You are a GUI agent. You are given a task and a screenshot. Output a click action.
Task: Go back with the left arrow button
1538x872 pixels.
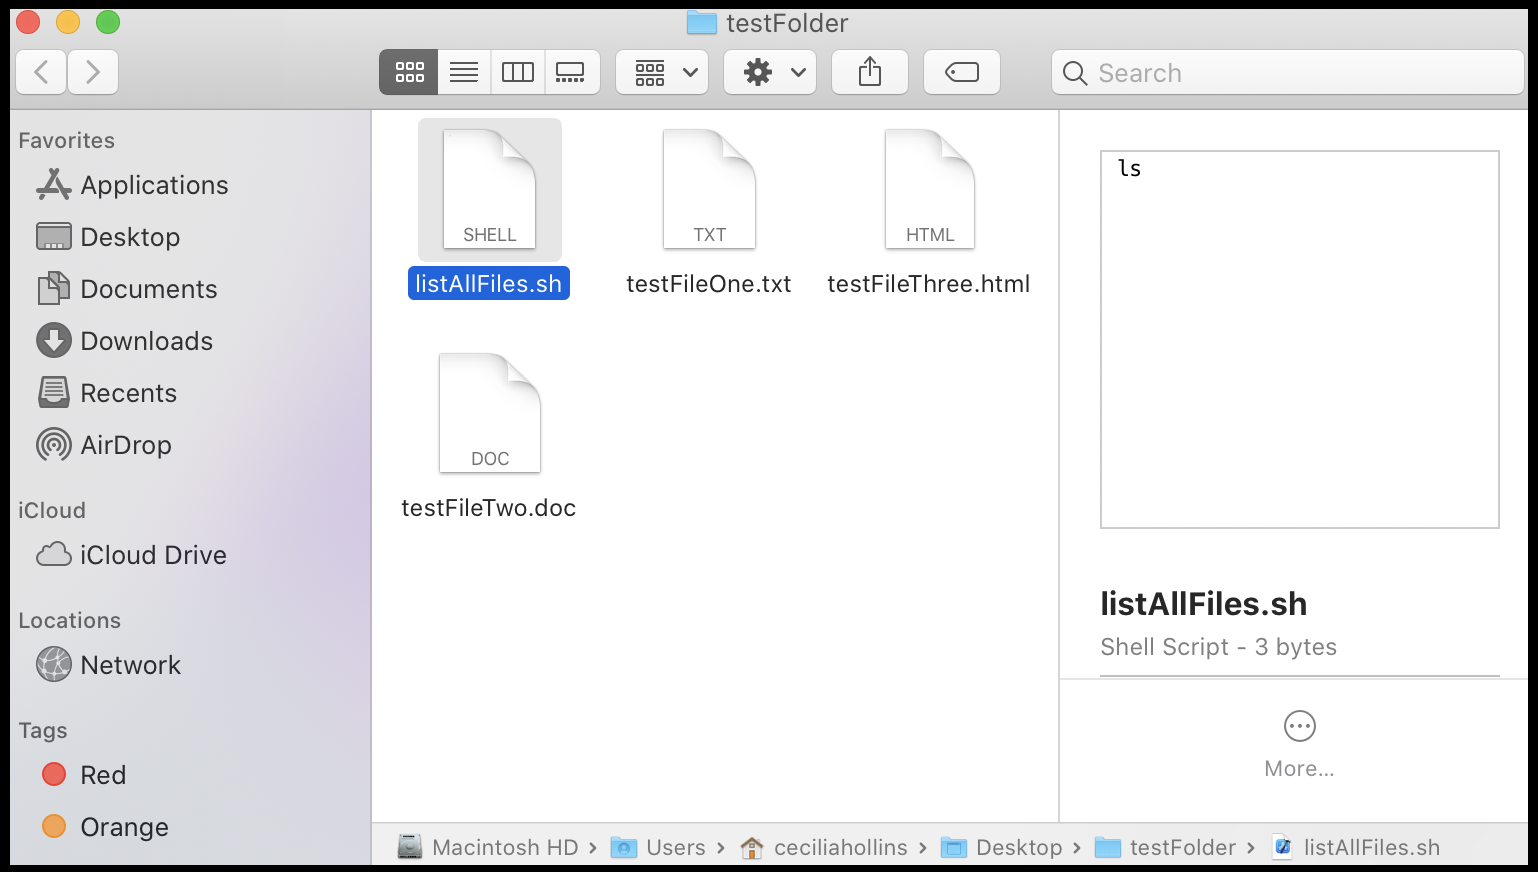(x=42, y=72)
